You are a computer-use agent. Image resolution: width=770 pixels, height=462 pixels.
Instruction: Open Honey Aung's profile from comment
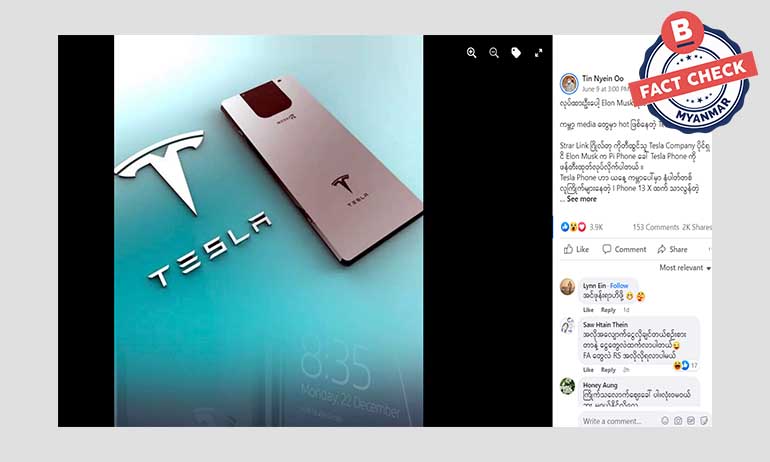pos(600,385)
